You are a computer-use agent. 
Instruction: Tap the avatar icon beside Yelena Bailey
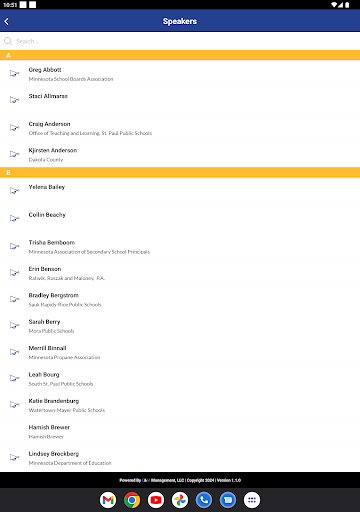click(x=14, y=191)
